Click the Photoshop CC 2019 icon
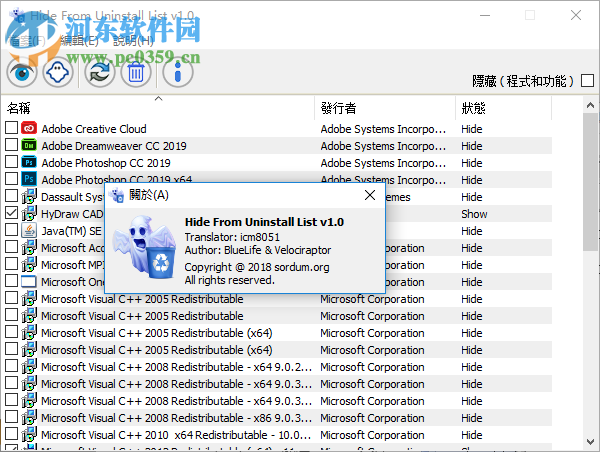This screenshot has height=452, width=600. click(x=29, y=163)
